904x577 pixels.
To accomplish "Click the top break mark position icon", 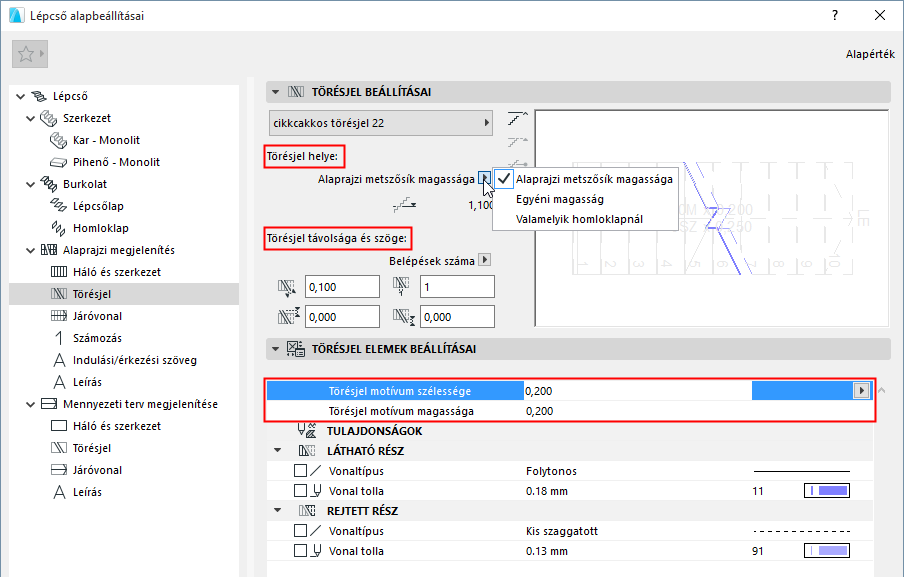I will 517,119.
